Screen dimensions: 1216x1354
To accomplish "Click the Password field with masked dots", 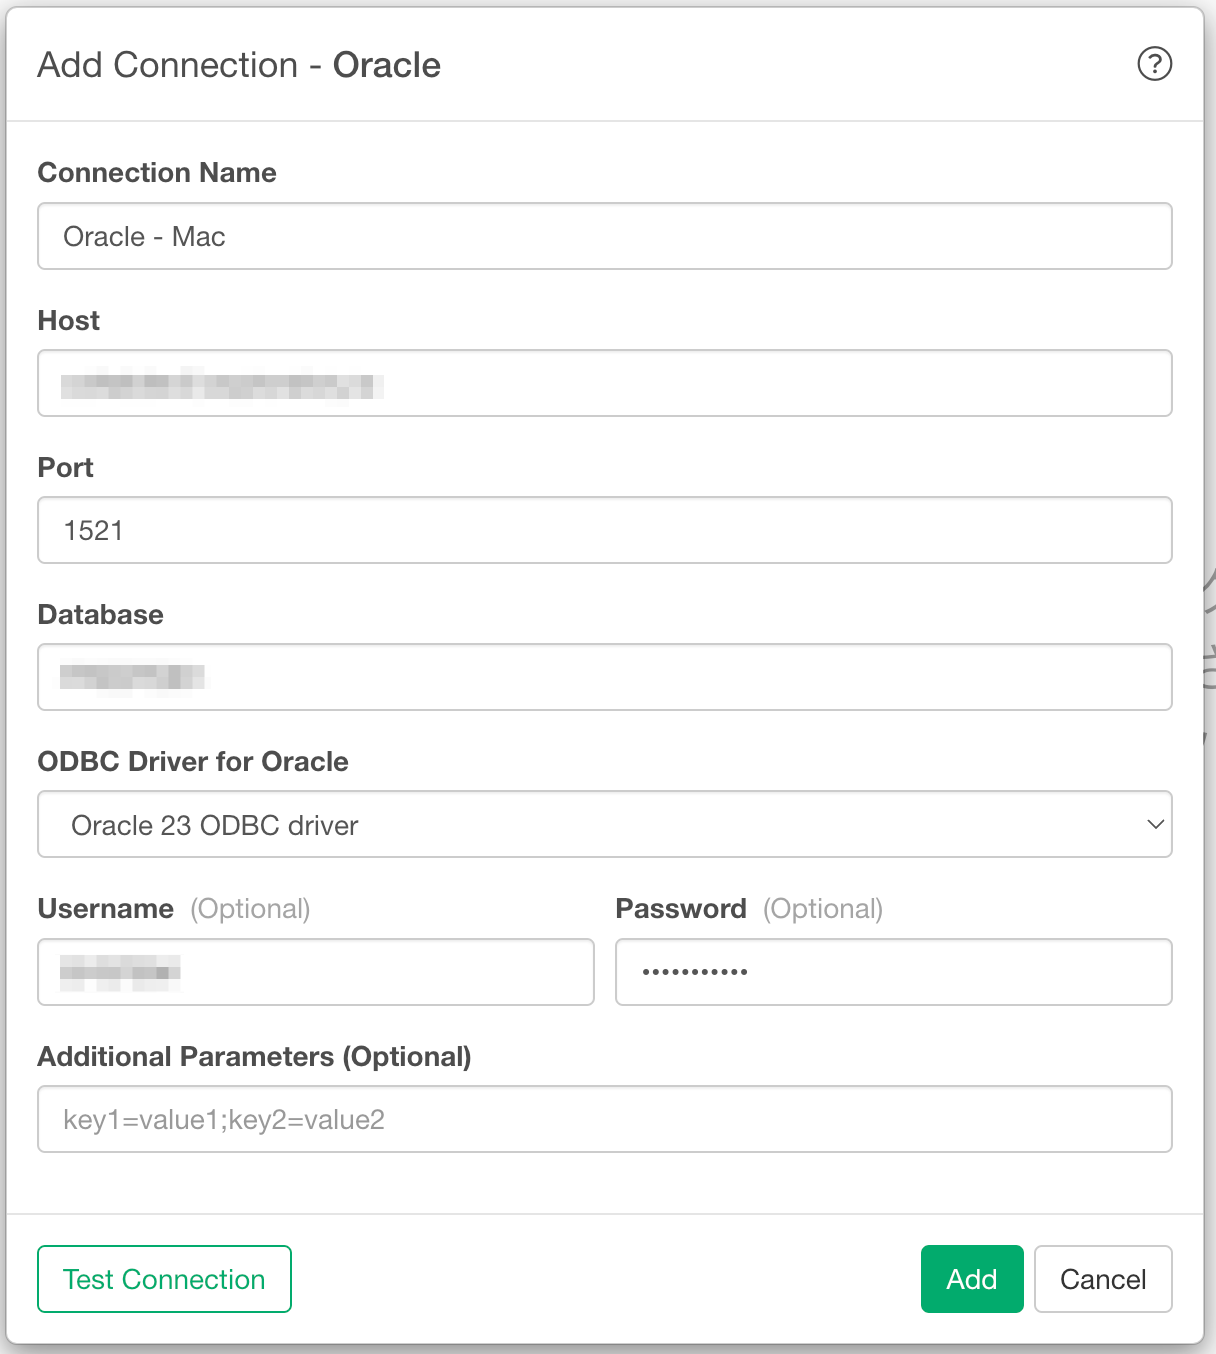I will click(893, 972).
